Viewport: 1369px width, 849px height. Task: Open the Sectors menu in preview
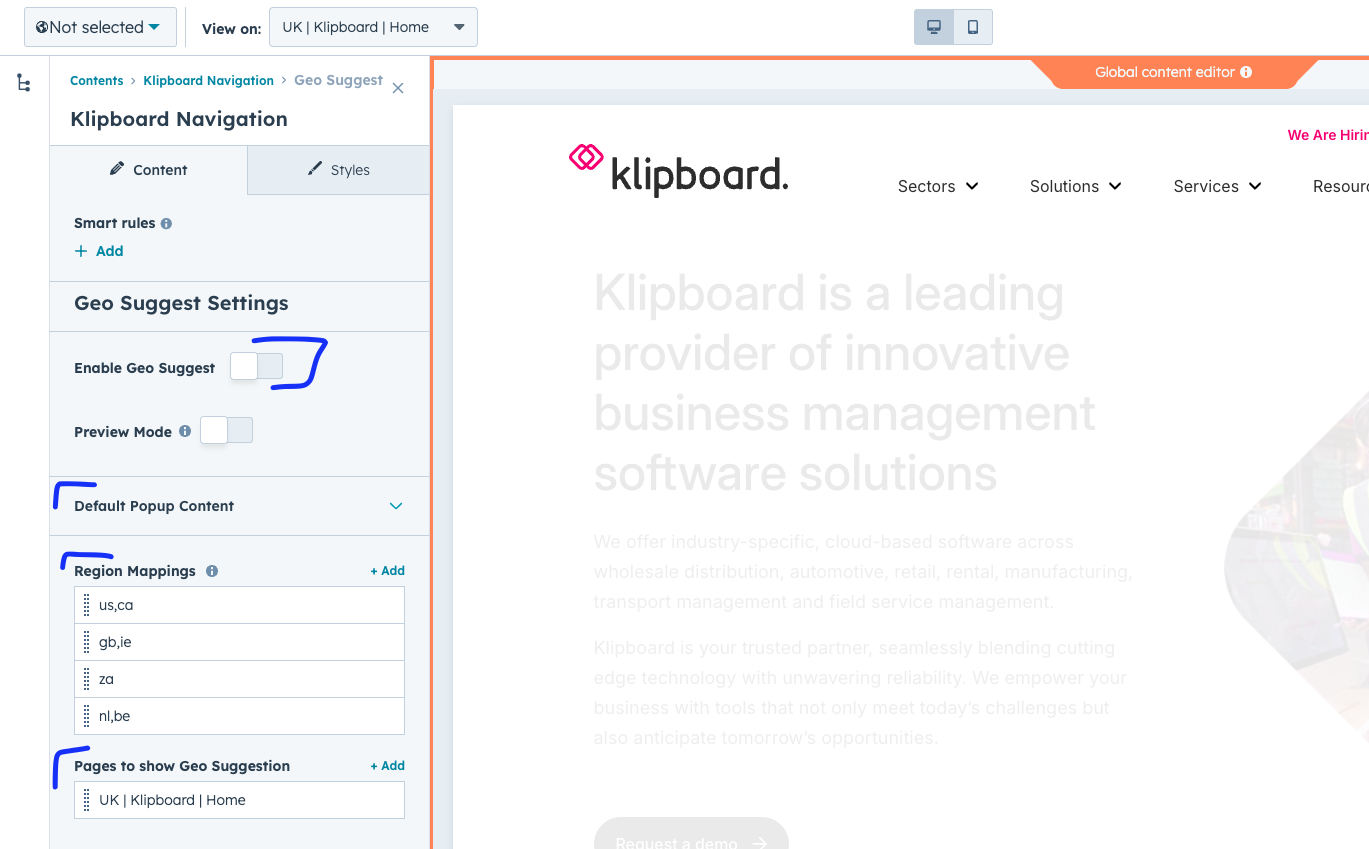938,186
